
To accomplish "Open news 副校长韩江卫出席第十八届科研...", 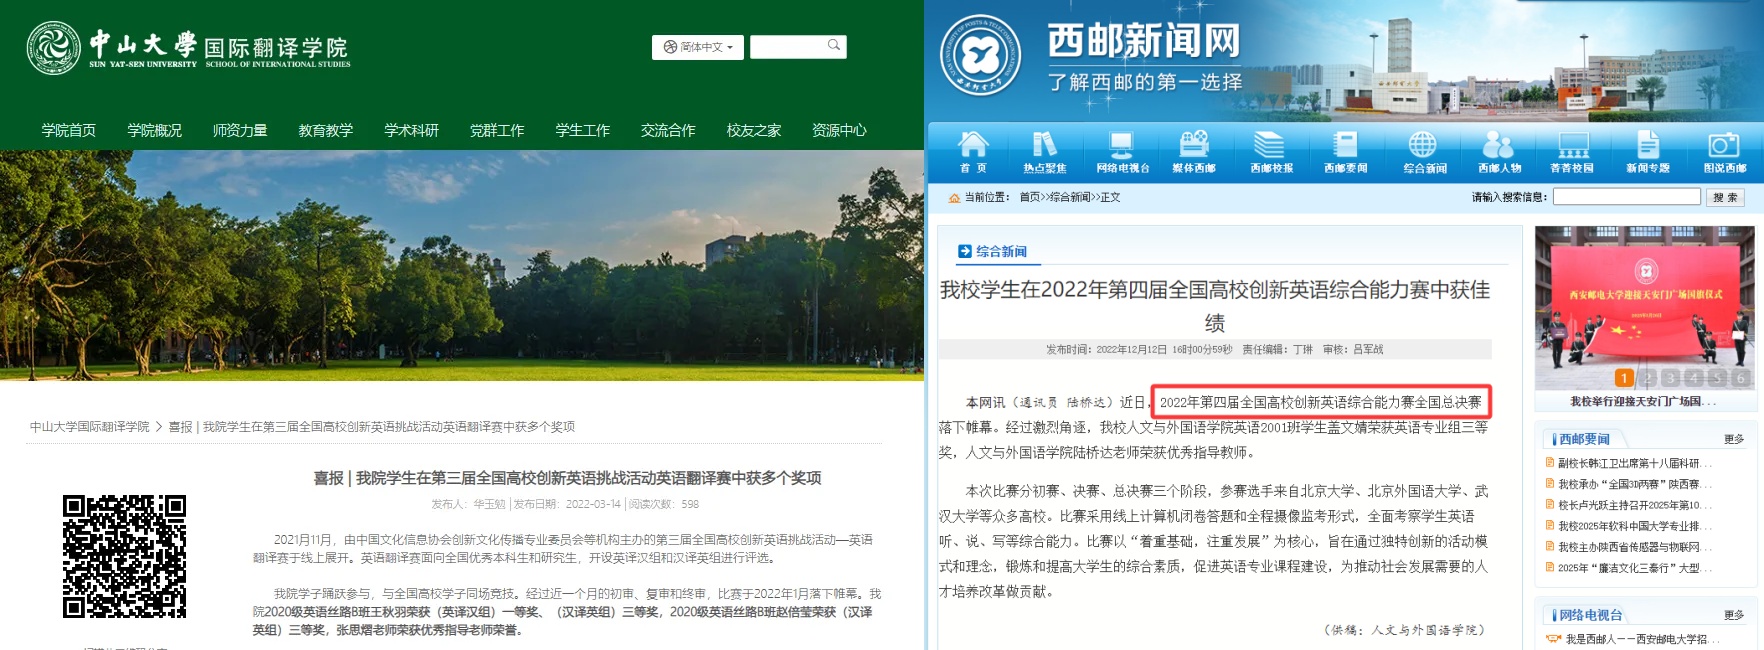I will point(1635,463).
